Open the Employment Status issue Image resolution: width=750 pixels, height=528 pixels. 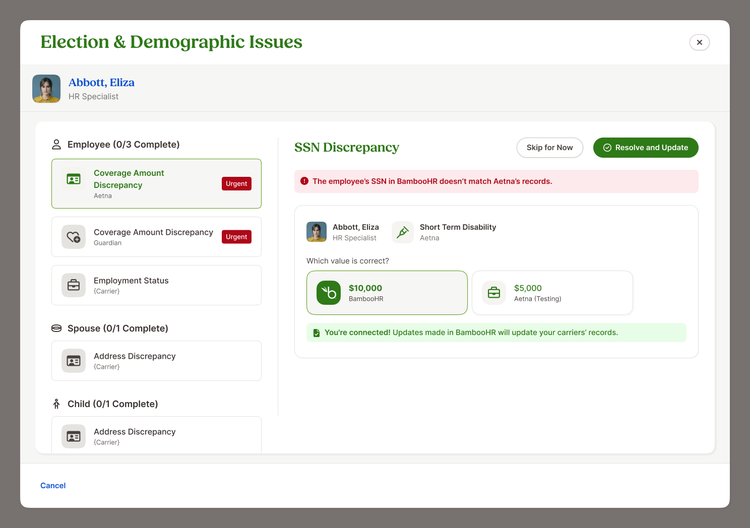pos(156,285)
